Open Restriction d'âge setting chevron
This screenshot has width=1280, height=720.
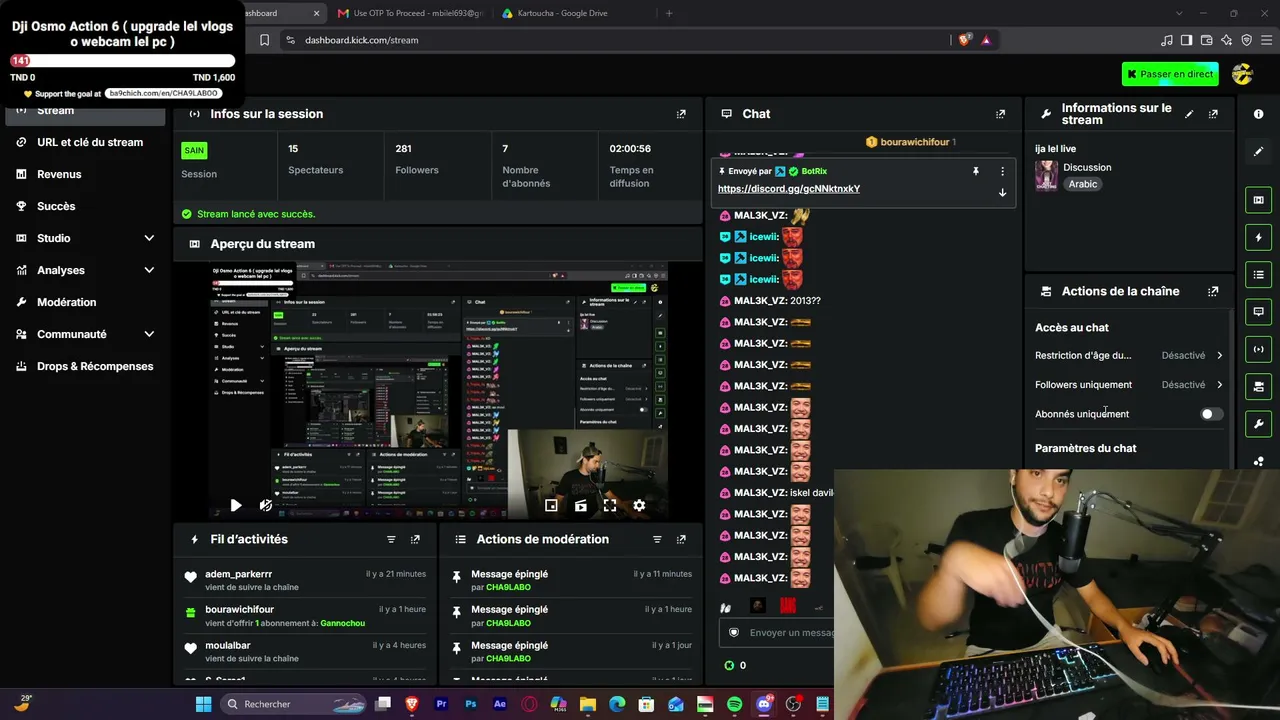coord(1219,356)
